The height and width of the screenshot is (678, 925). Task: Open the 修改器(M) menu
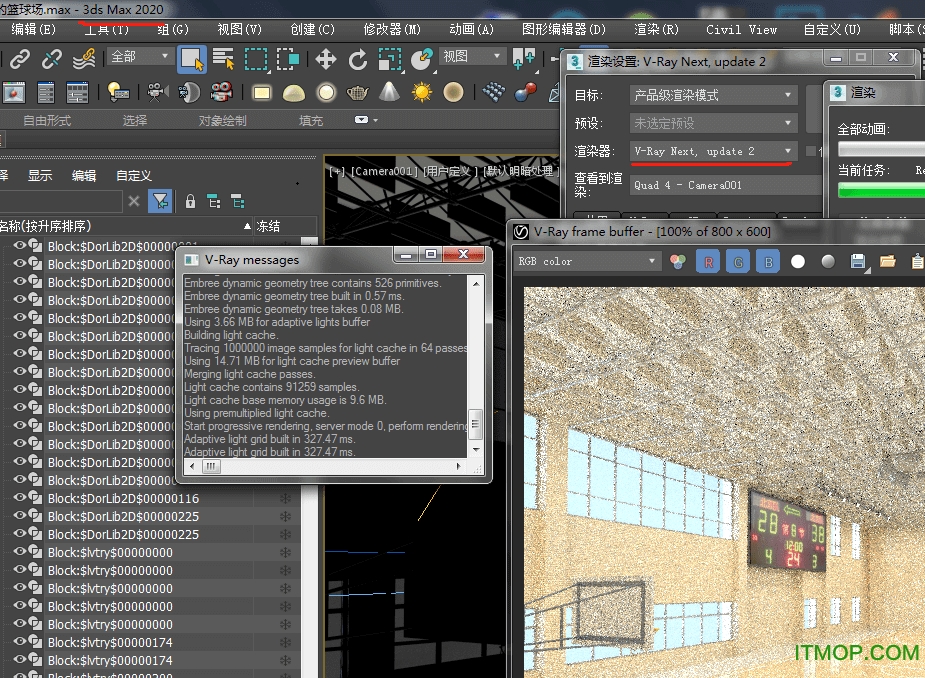[392, 30]
